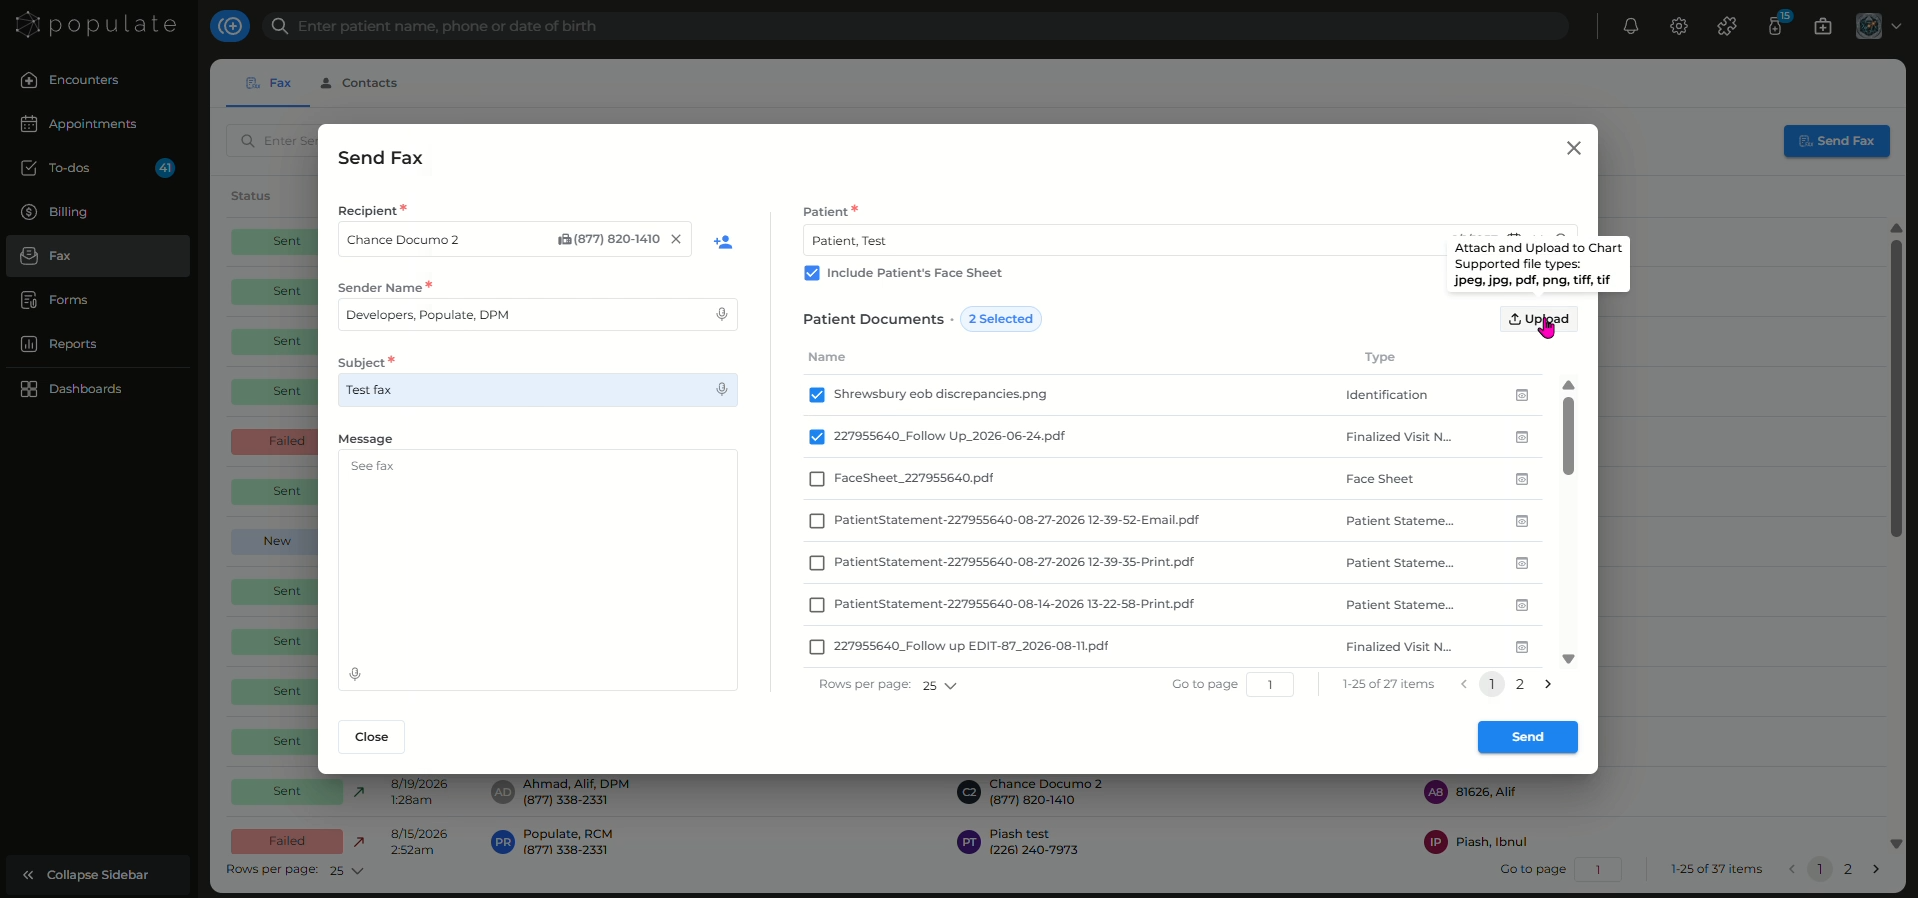This screenshot has height=898, width=1918.
Task: Open preview icon for FaceSheet_227955640.pdf row
Action: click(1522, 479)
